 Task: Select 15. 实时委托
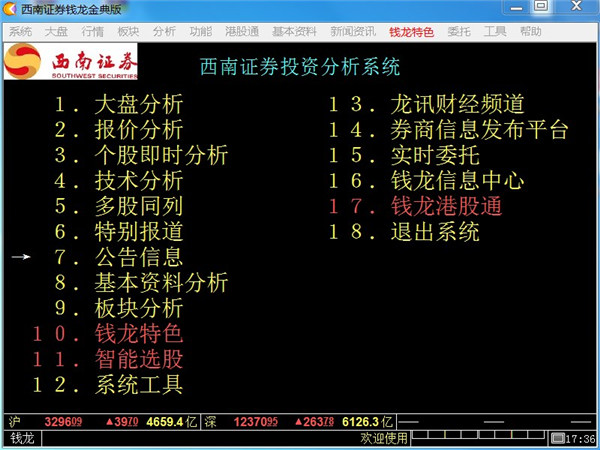(404, 155)
